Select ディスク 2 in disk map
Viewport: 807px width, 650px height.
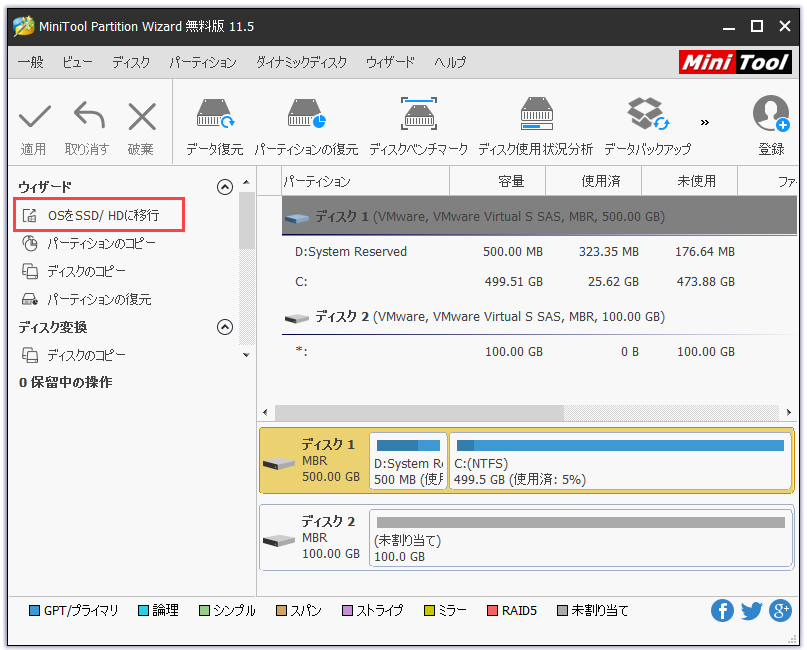coord(314,537)
